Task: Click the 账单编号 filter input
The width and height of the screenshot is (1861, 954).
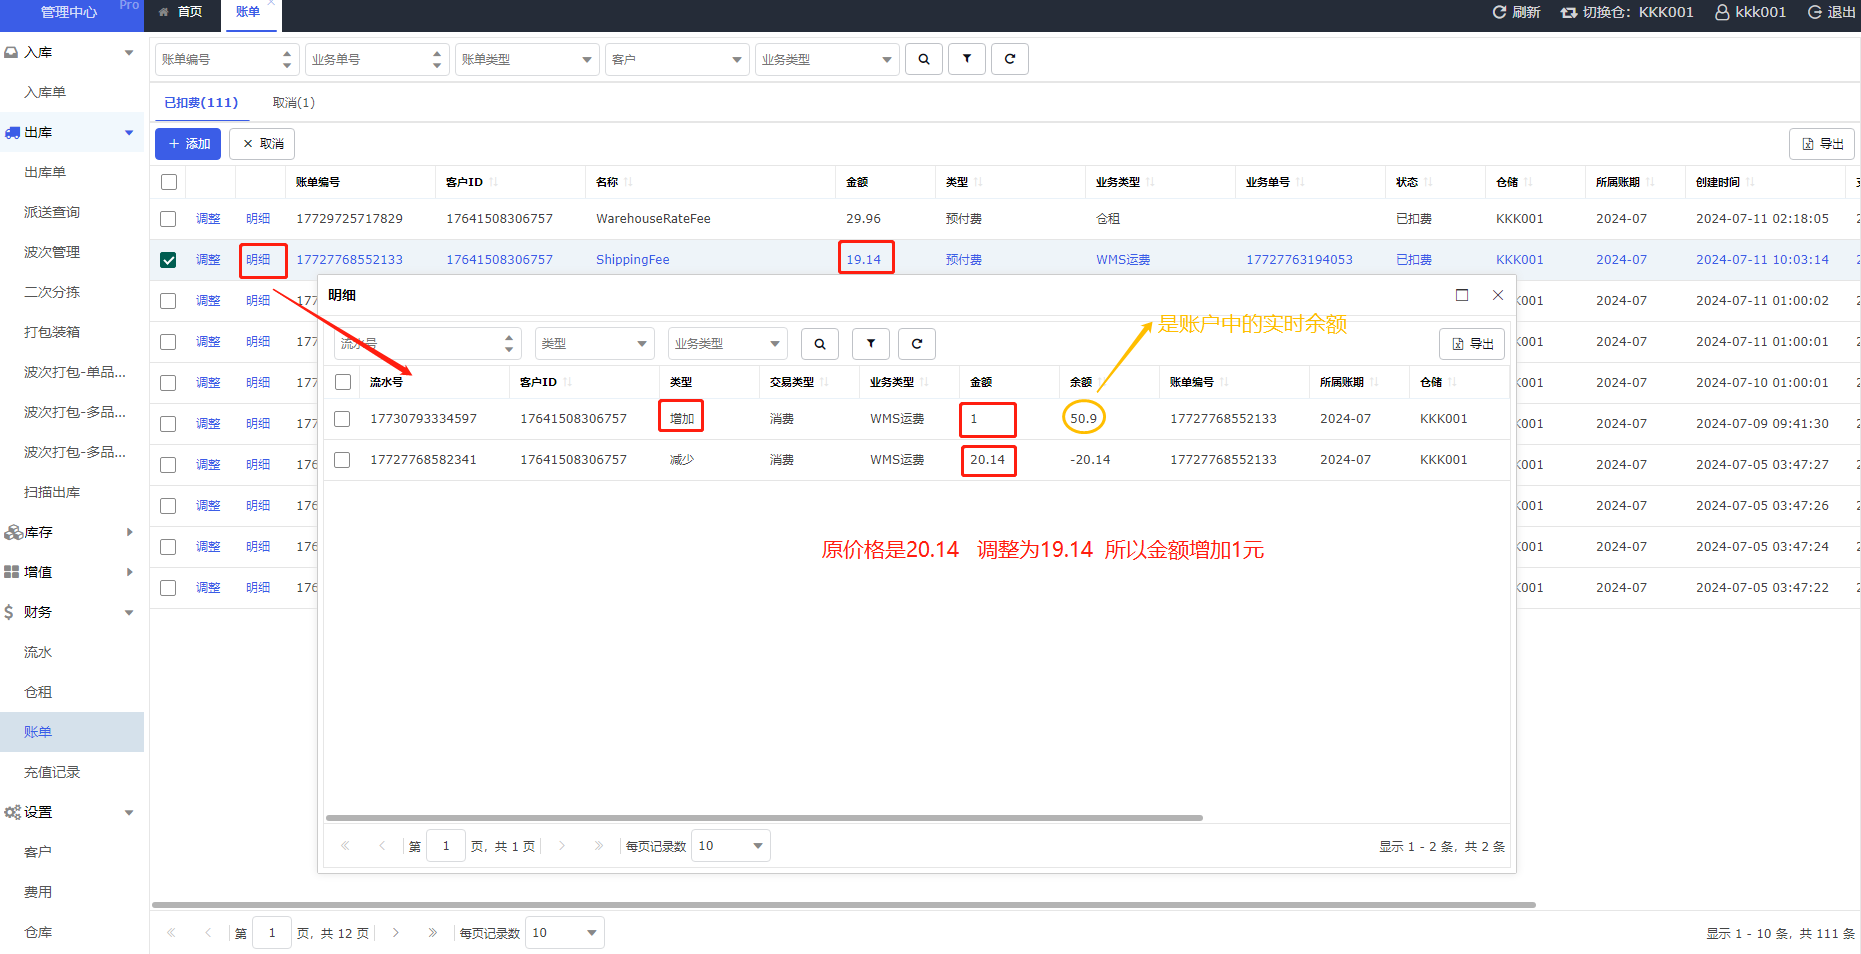Action: click(x=227, y=59)
